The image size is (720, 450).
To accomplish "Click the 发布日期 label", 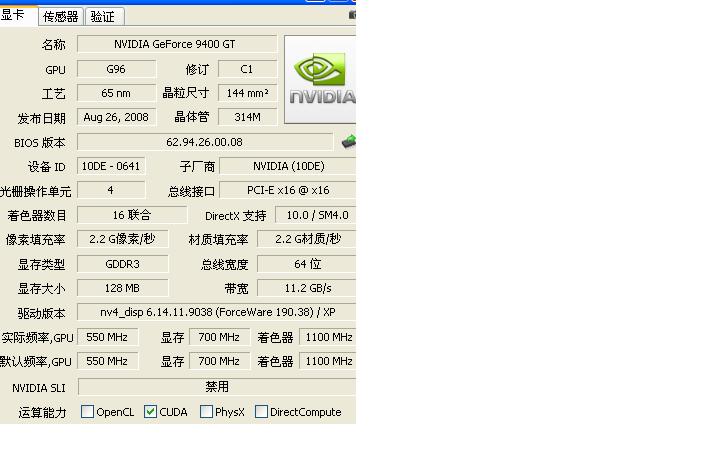I will pos(42,119).
